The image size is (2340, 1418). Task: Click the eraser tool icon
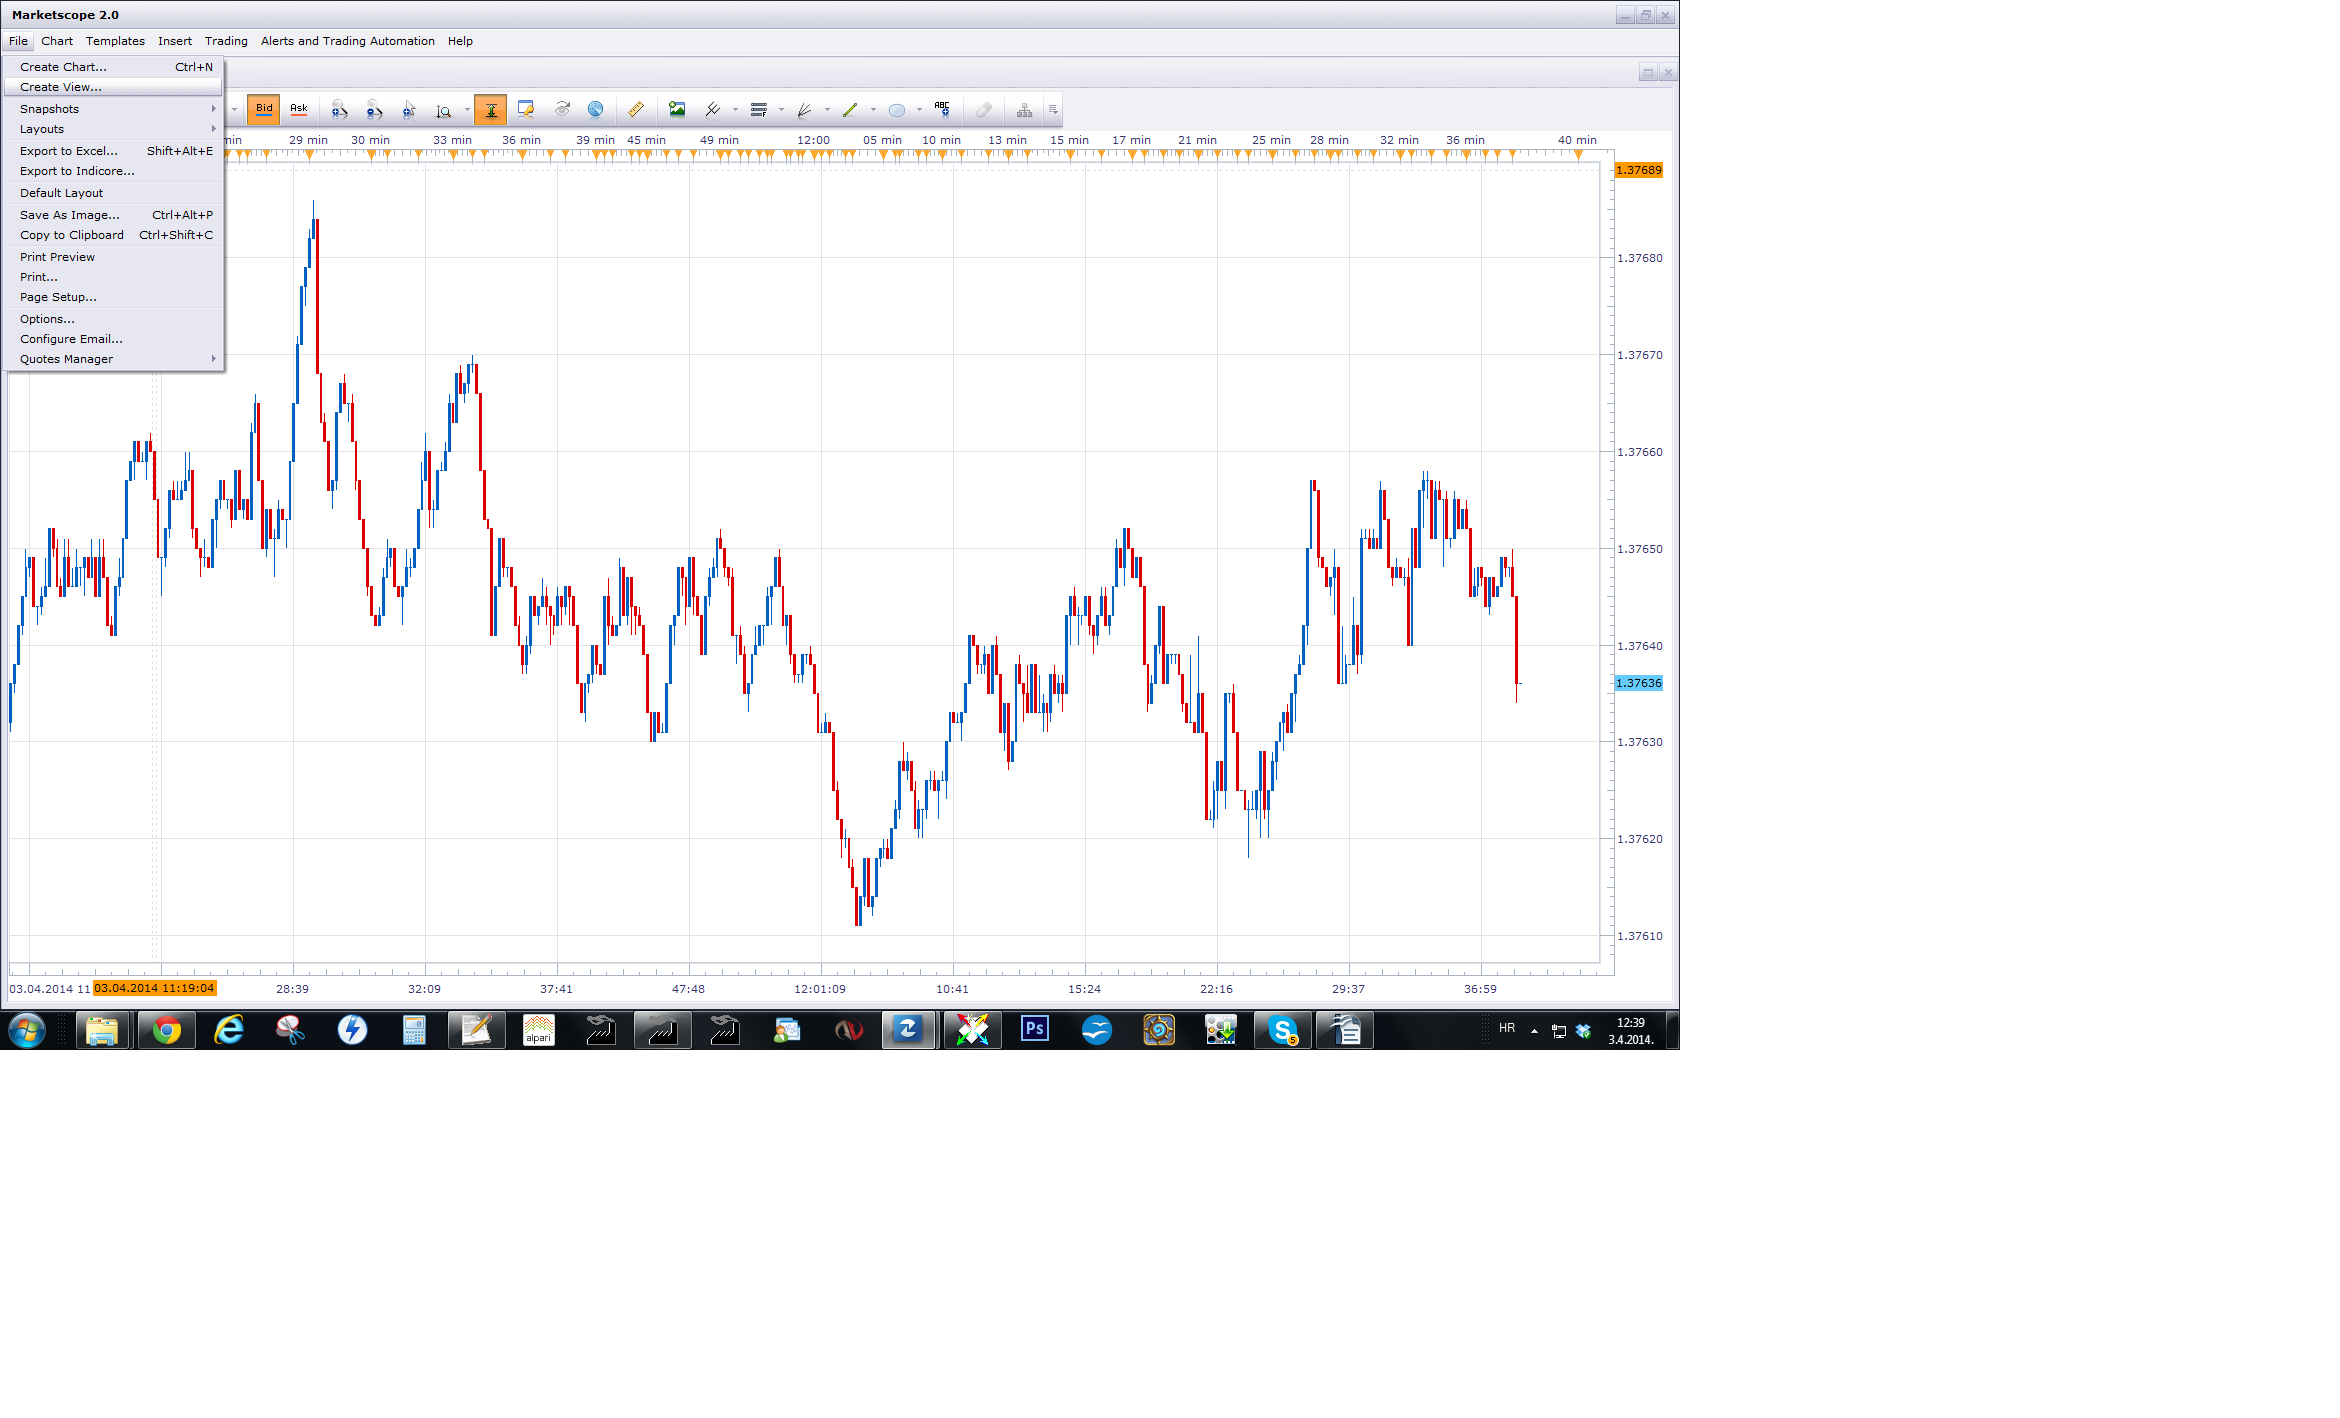(984, 110)
